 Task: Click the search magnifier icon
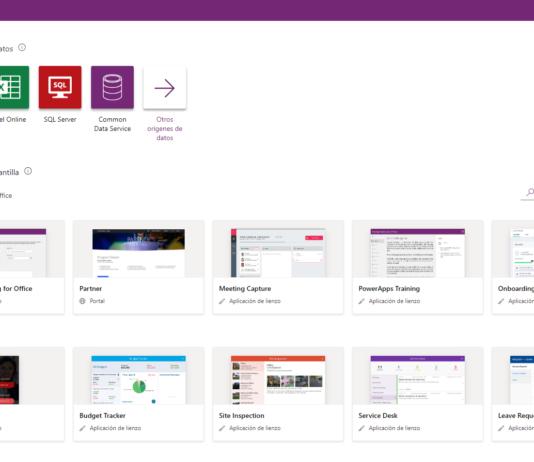click(x=530, y=192)
